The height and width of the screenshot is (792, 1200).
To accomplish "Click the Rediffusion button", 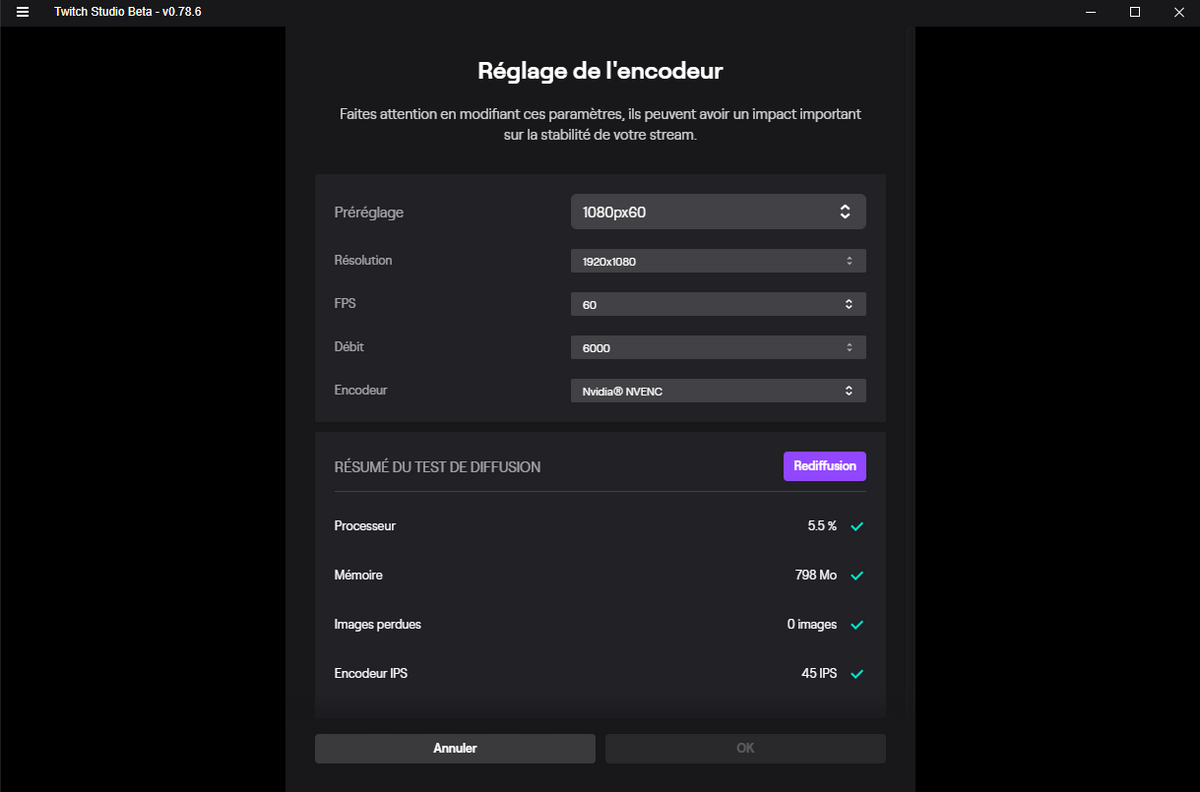I will tap(825, 466).
